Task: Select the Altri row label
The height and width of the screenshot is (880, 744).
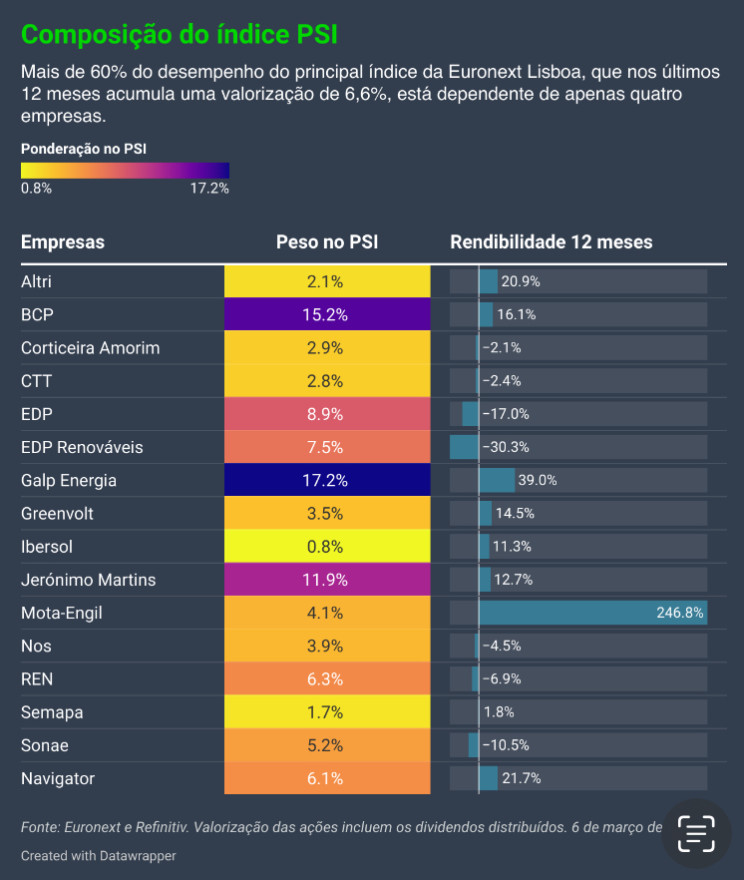Action: [36, 281]
